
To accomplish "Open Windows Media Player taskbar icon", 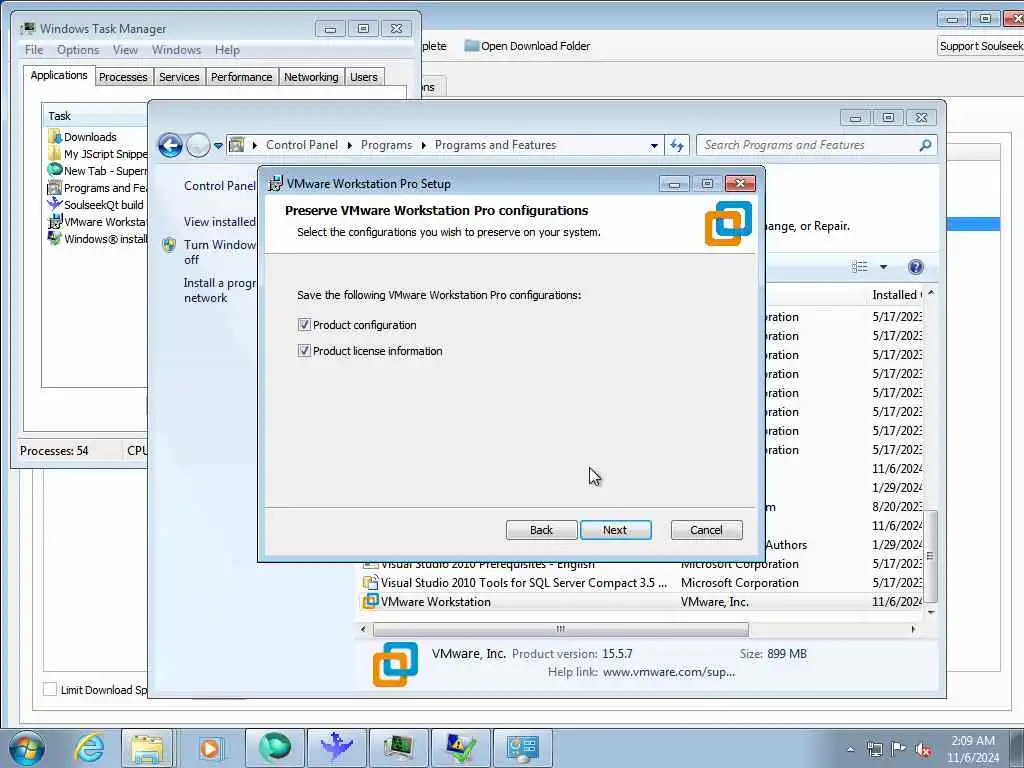I will (210, 748).
